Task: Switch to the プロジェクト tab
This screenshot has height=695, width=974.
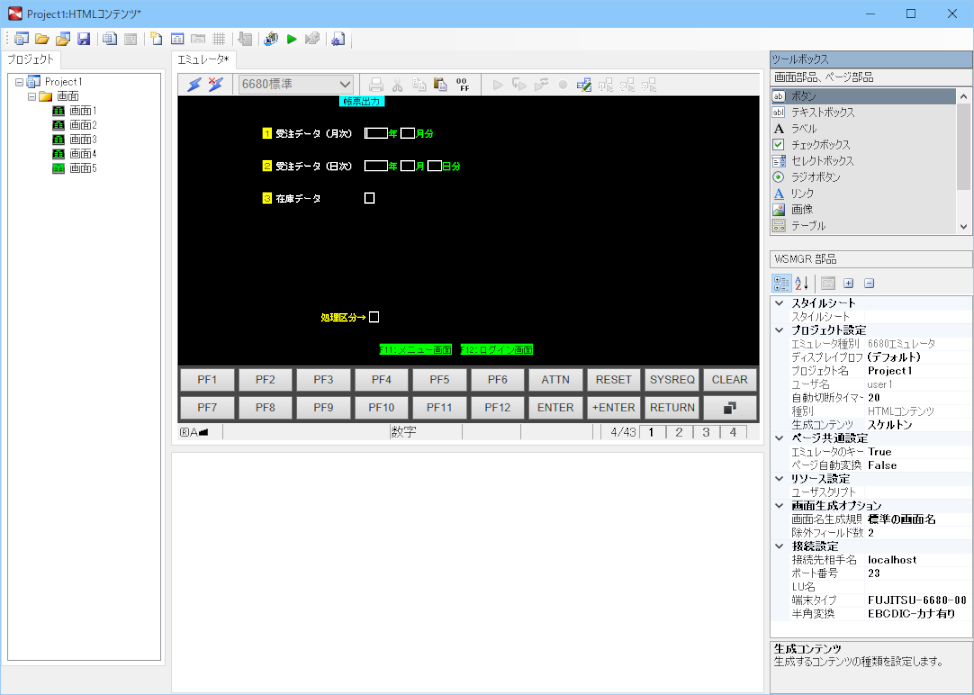Action: 30,60
